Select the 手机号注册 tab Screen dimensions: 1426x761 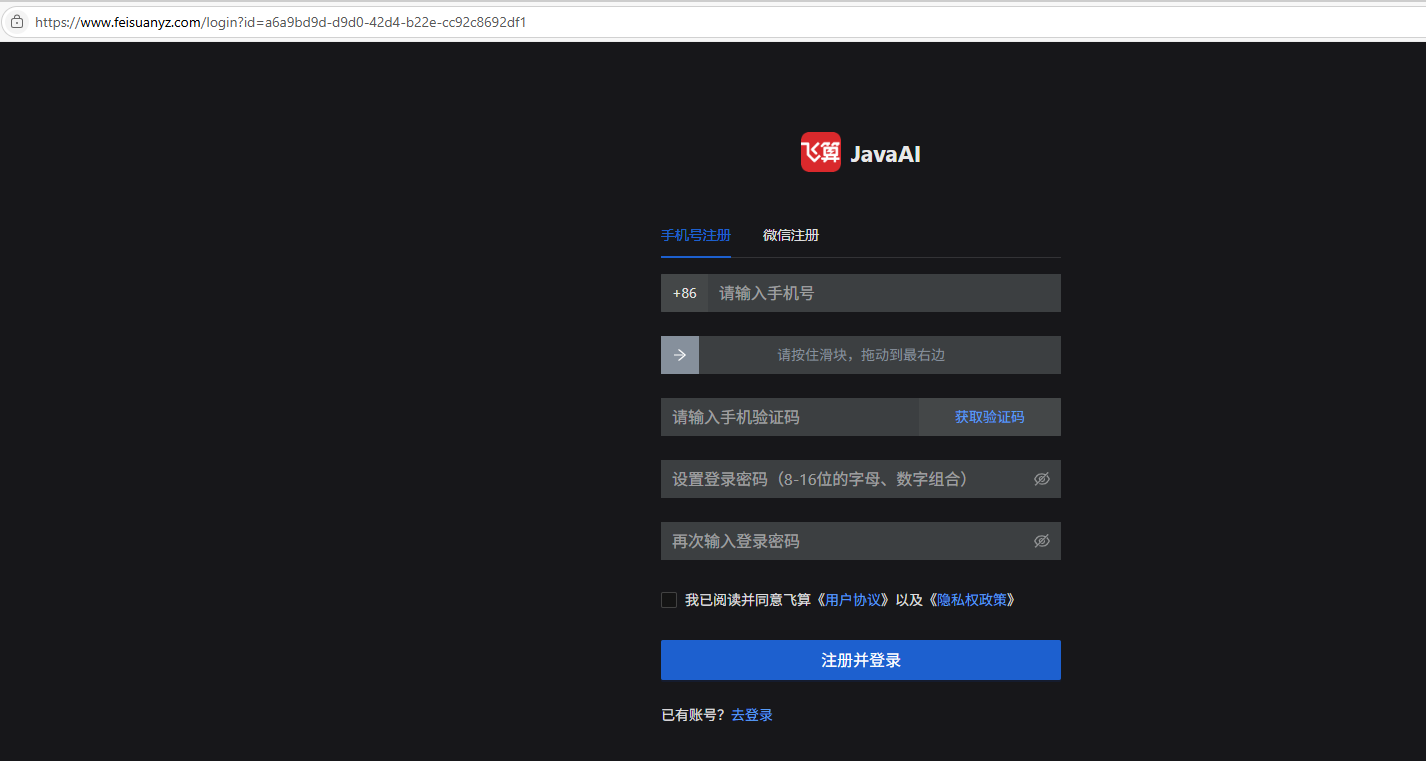[695, 235]
